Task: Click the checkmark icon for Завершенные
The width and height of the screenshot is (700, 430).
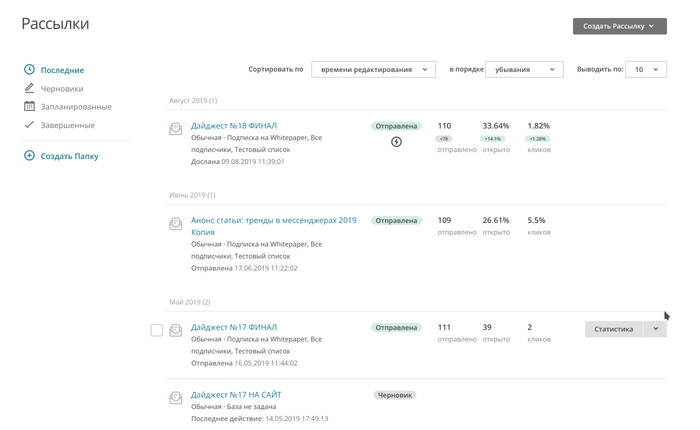Action: (x=29, y=125)
